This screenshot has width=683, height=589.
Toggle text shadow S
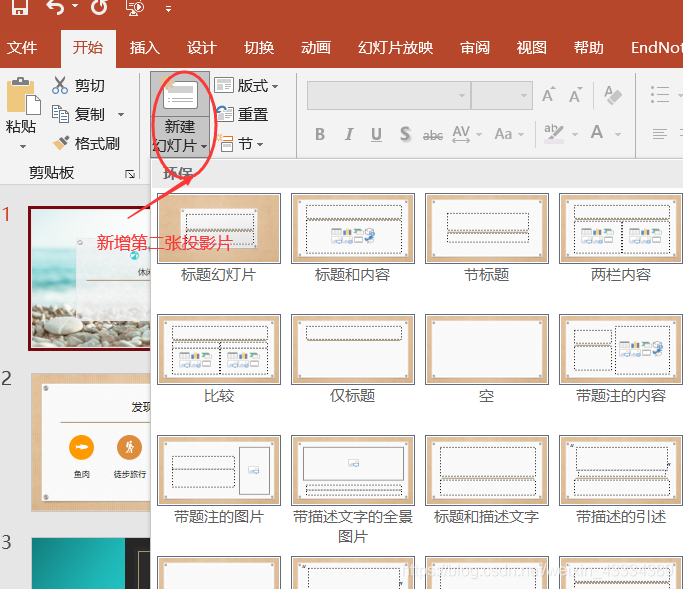[405, 134]
